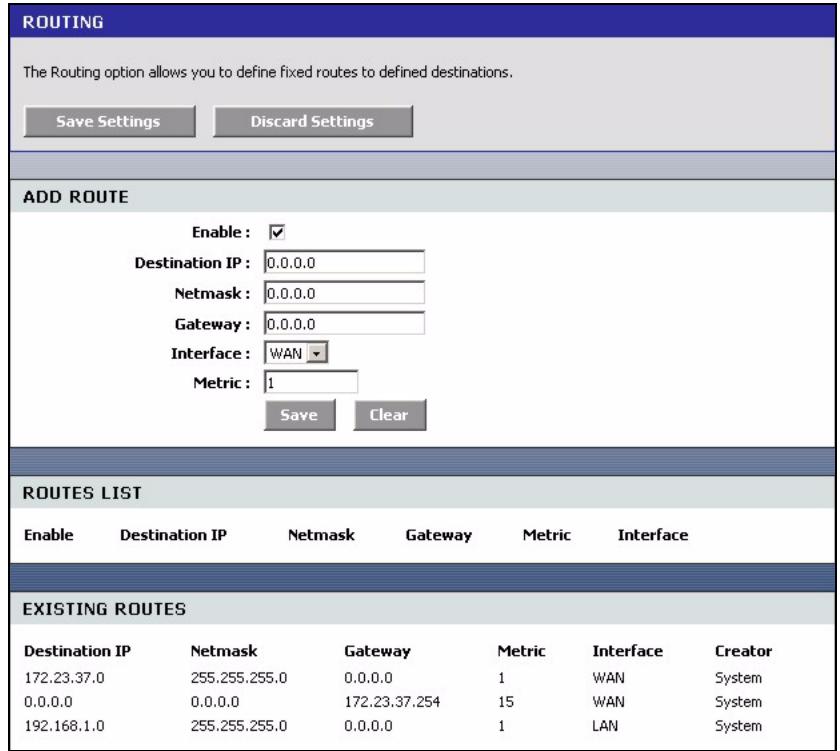Open the Interface WAN dropdown
This screenshot has width=840, height=751.
(296, 353)
